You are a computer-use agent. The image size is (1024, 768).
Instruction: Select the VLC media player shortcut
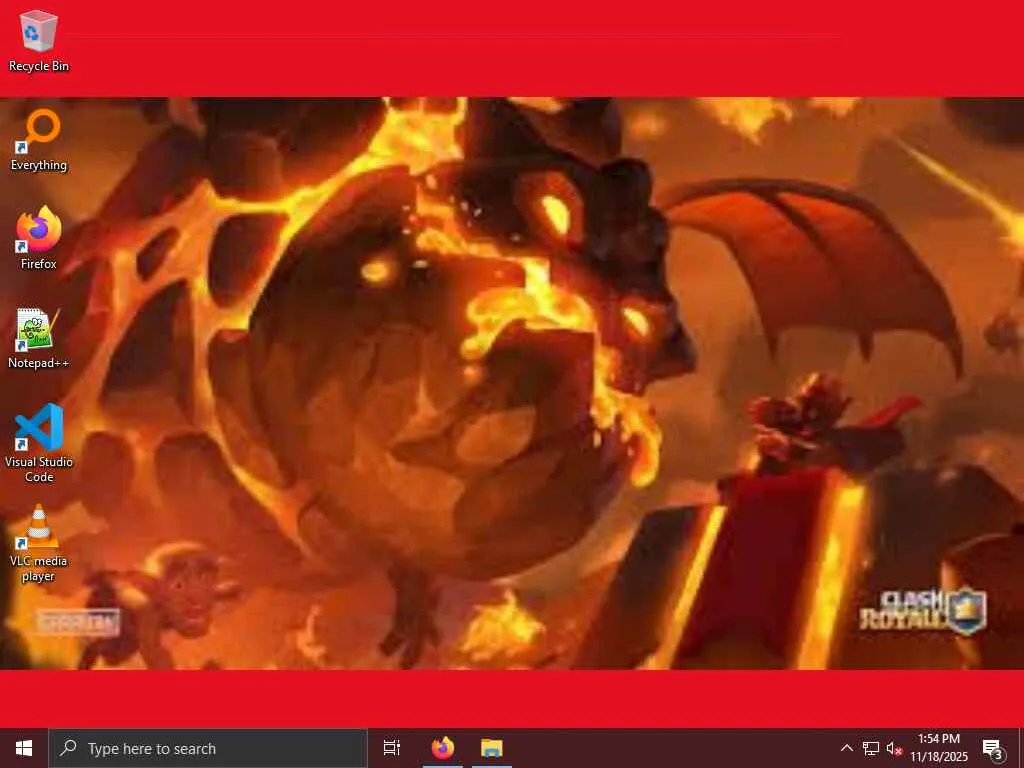point(39,543)
